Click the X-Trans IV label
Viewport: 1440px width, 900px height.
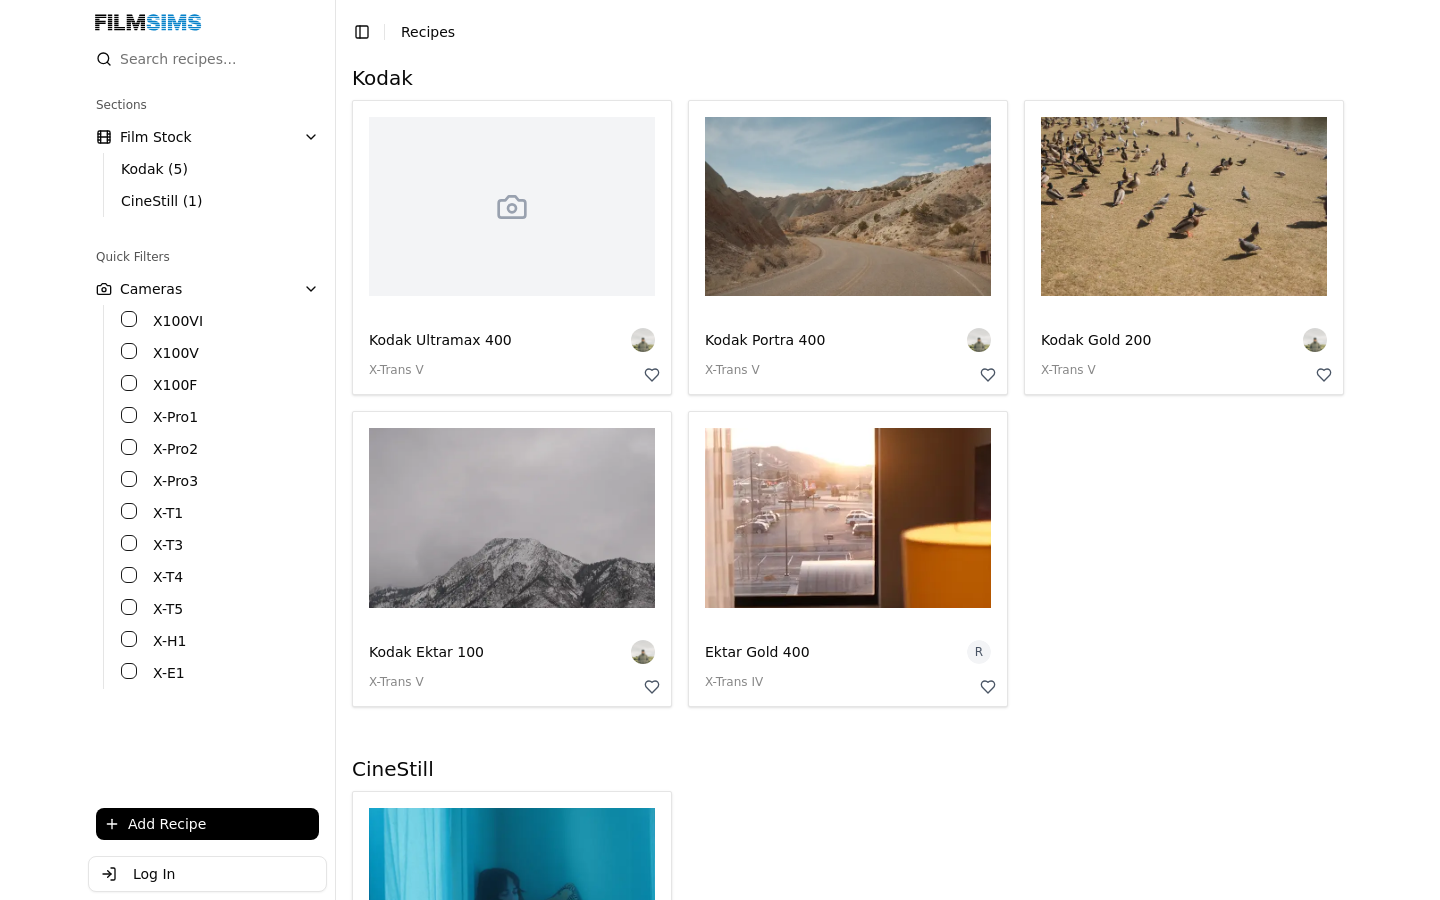click(x=734, y=682)
